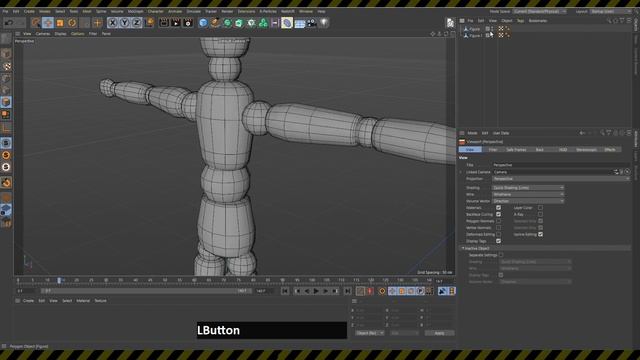
Task: Open the blue Cube primitive icon
Action: click(x=203, y=23)
